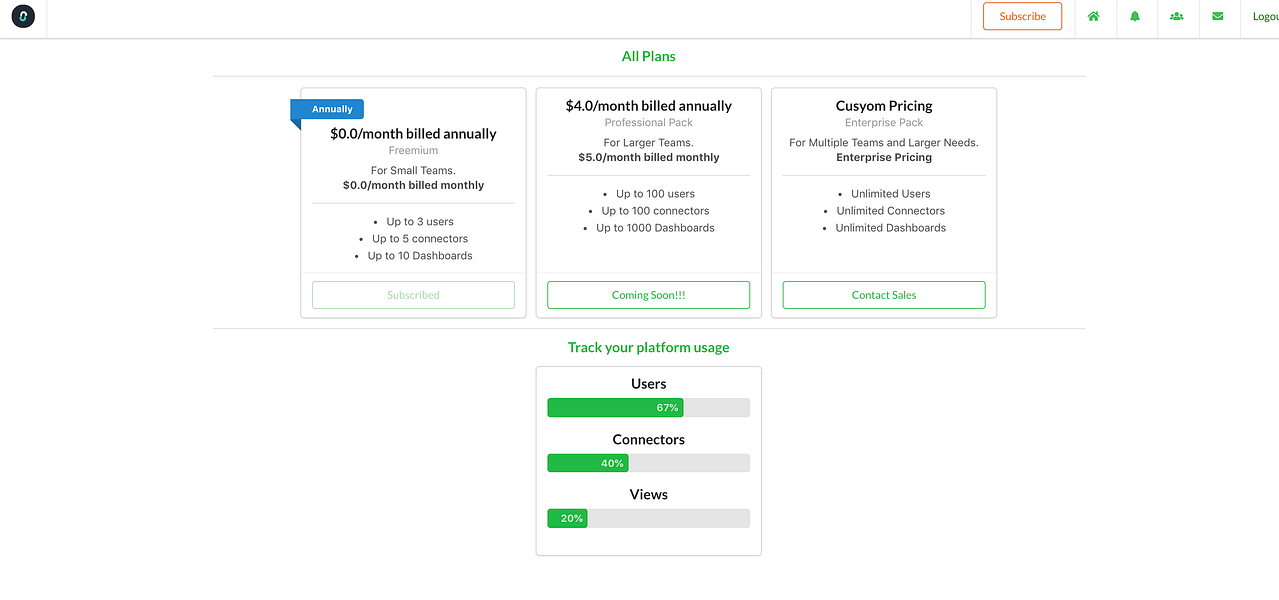Select the Cusyom Pricing plan title
Image resolution: width=1279 pixels, height=600 pixels.
(x=884, y=106)
